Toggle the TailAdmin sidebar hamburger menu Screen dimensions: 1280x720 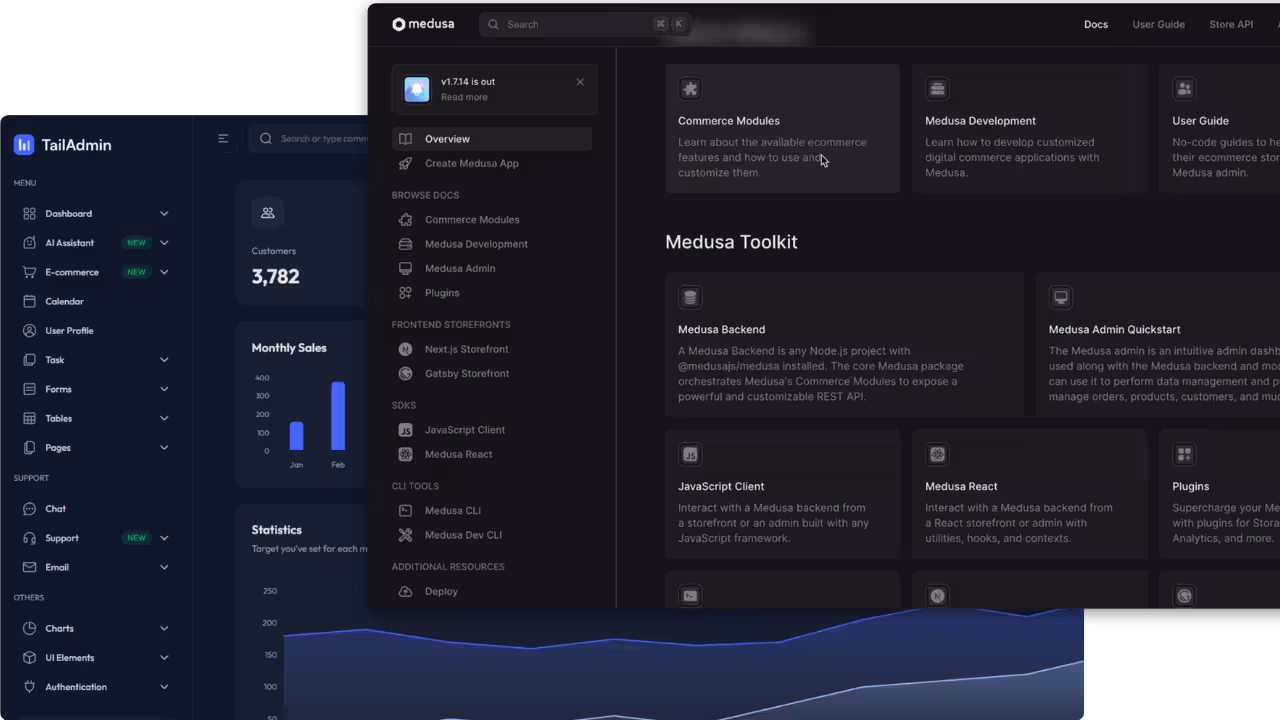click(x=223, y=139)
